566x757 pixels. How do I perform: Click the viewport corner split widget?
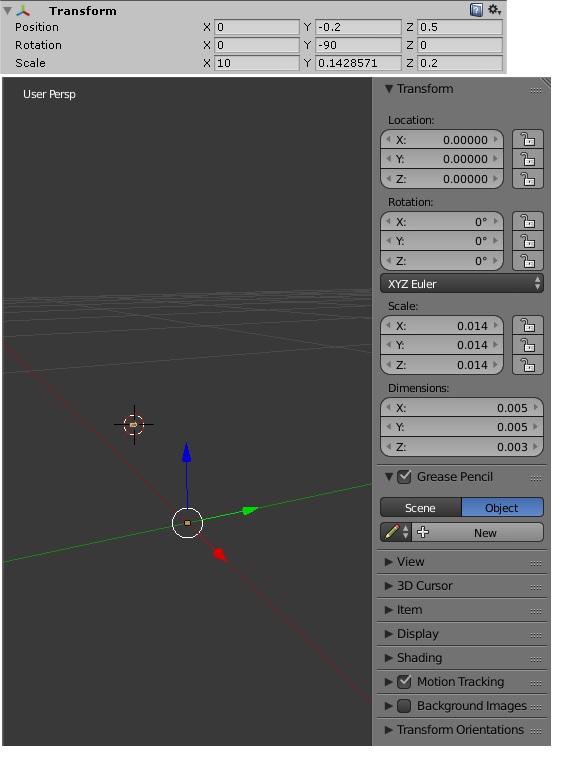545,83
